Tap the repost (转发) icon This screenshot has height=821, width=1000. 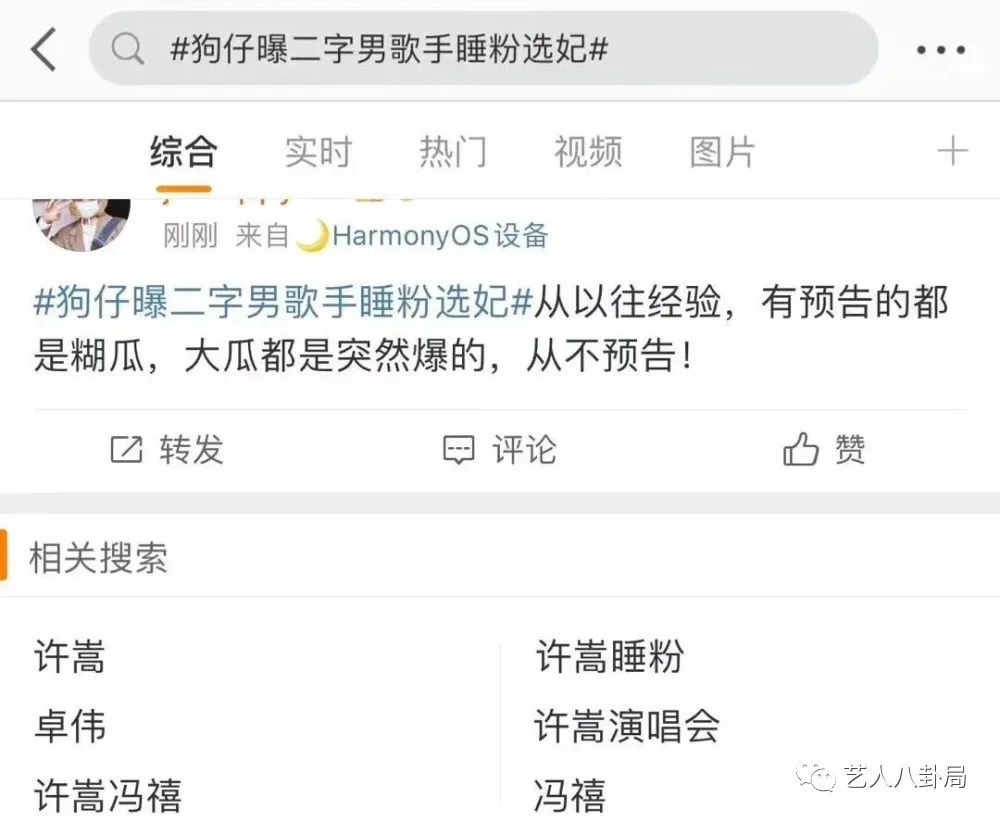[x=126, y=449]
